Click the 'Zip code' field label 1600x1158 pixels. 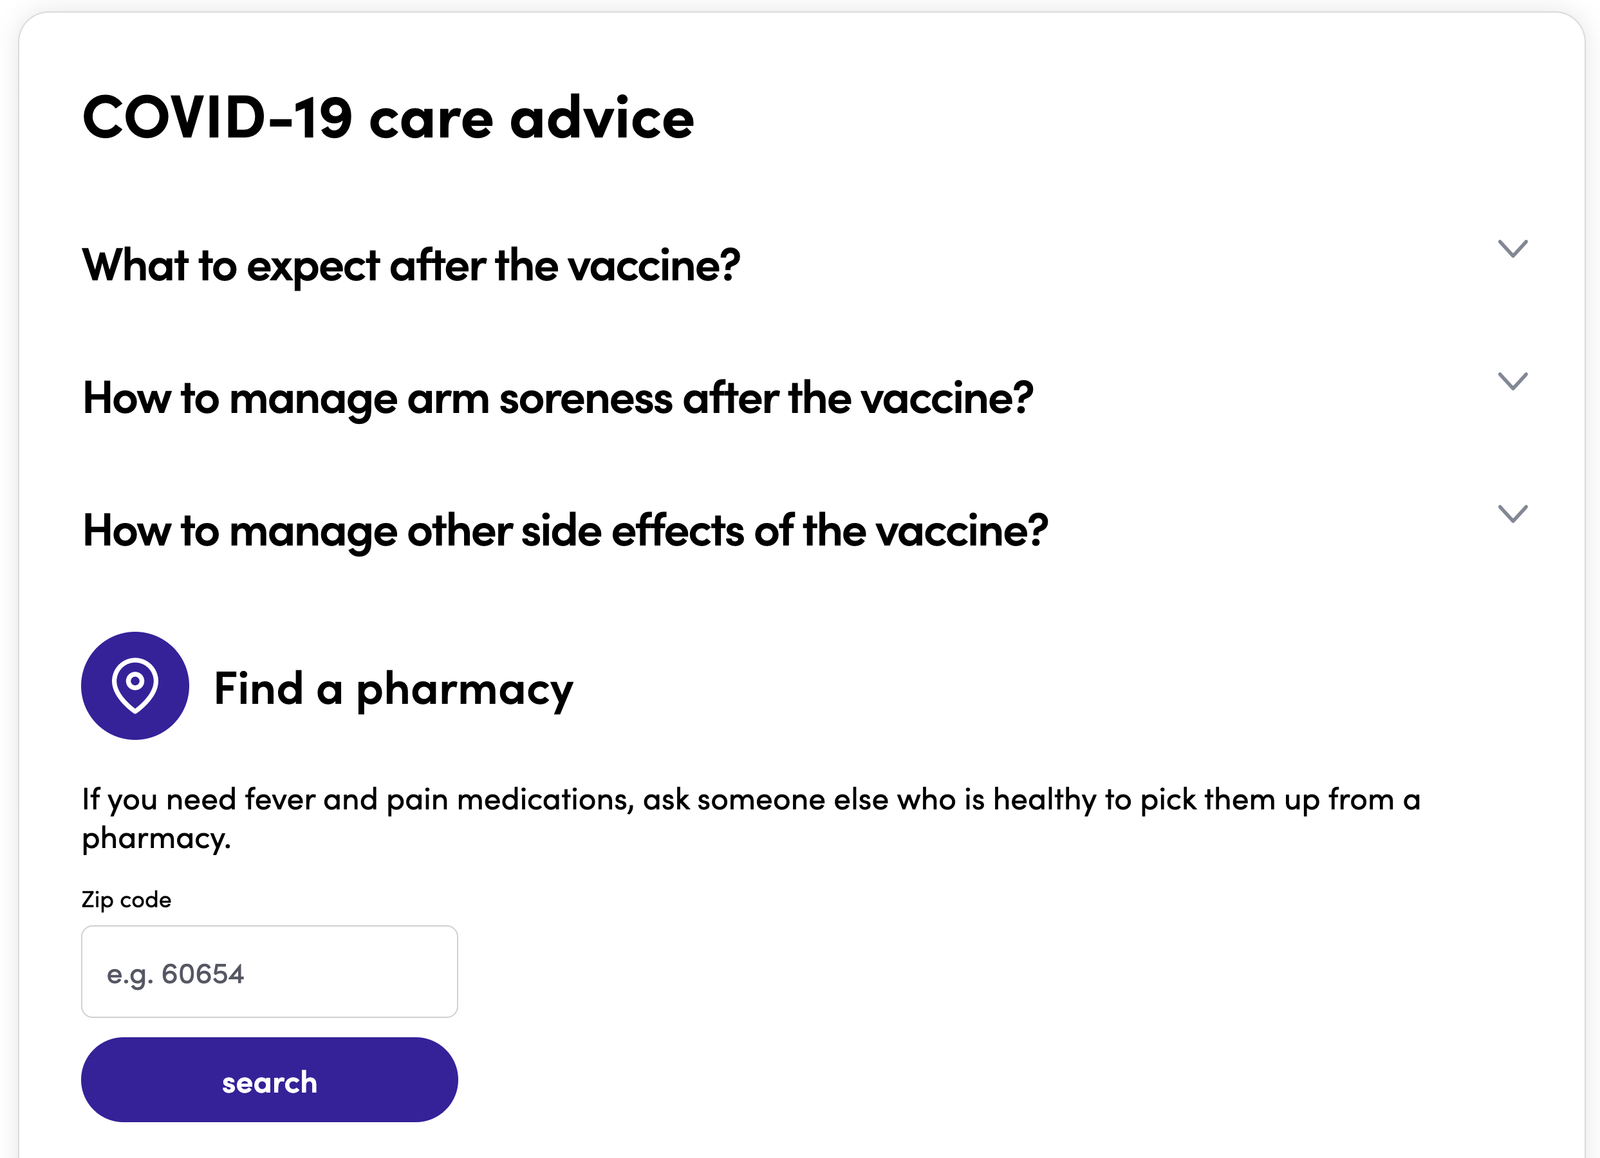click(x=126, y=900)
